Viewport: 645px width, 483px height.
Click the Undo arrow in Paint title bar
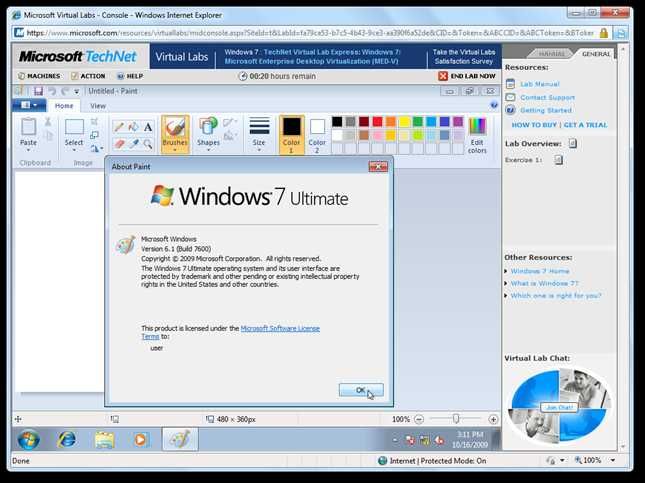(x=52, y=91)
